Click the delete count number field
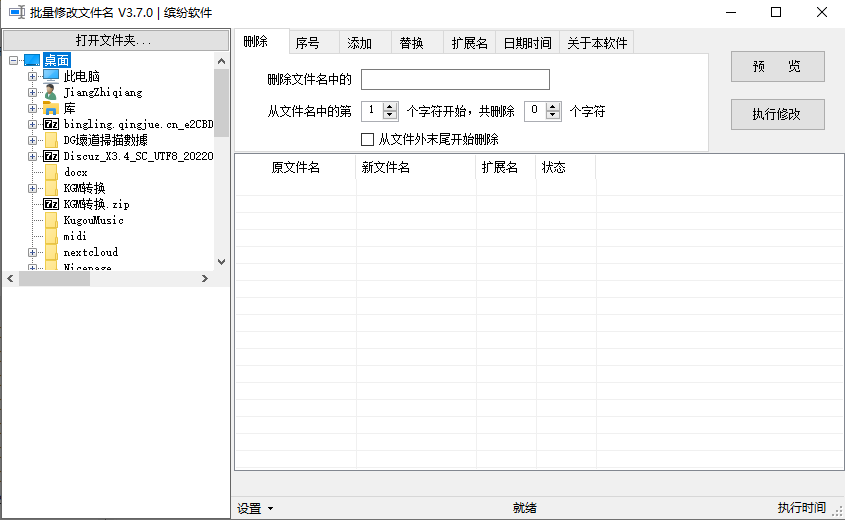This screenshot has height=520, width=845. [535, 111]
